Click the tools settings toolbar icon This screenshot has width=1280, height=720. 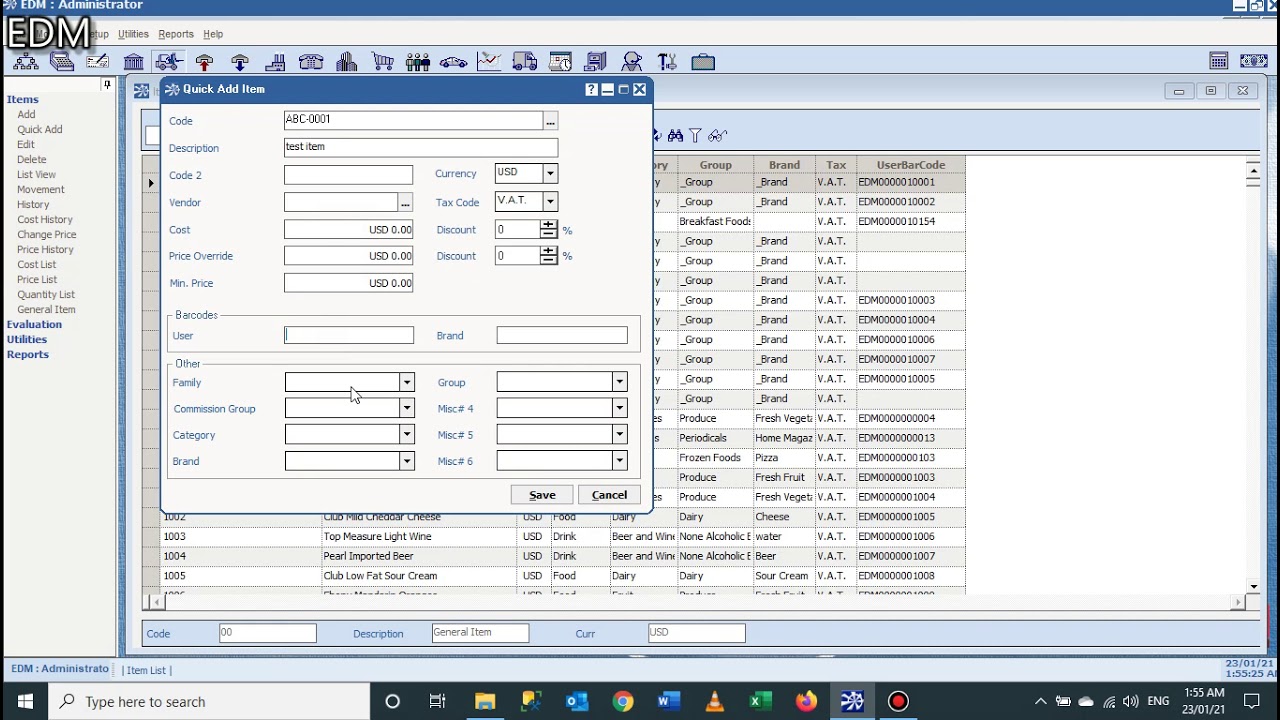(667, 62)
